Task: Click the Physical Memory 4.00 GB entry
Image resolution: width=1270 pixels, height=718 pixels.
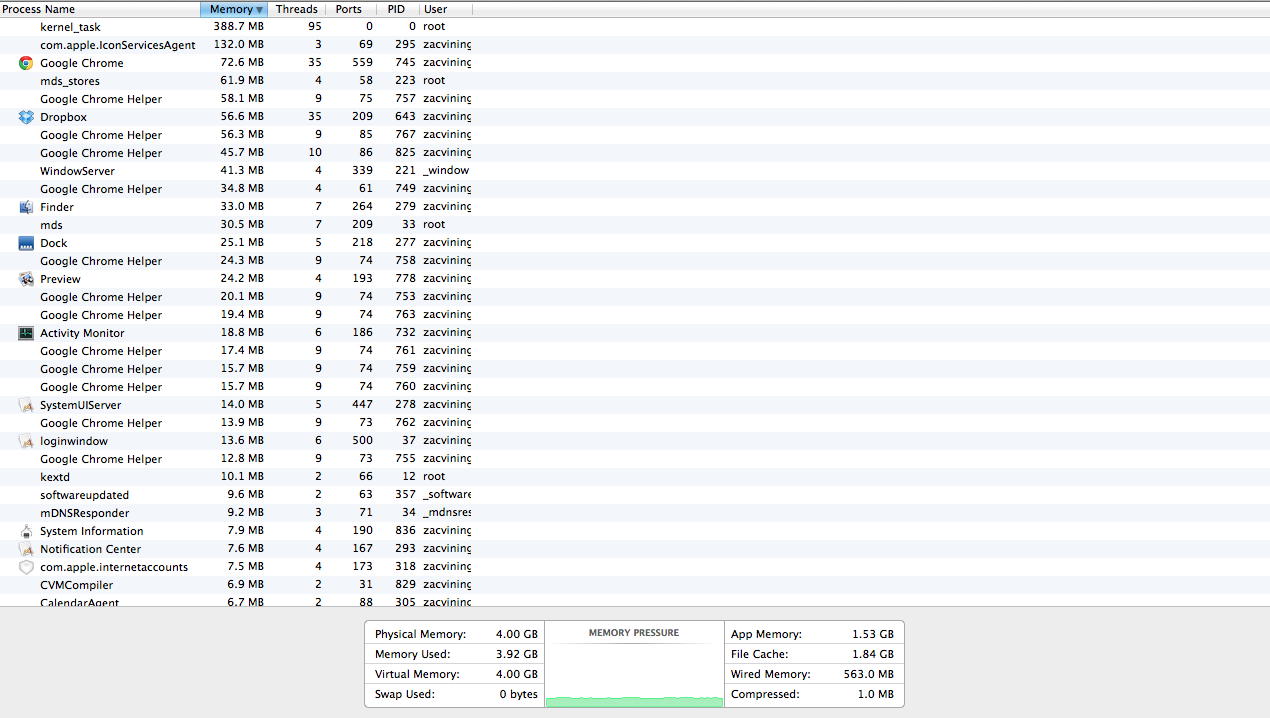Action: (x=456, y=634)
